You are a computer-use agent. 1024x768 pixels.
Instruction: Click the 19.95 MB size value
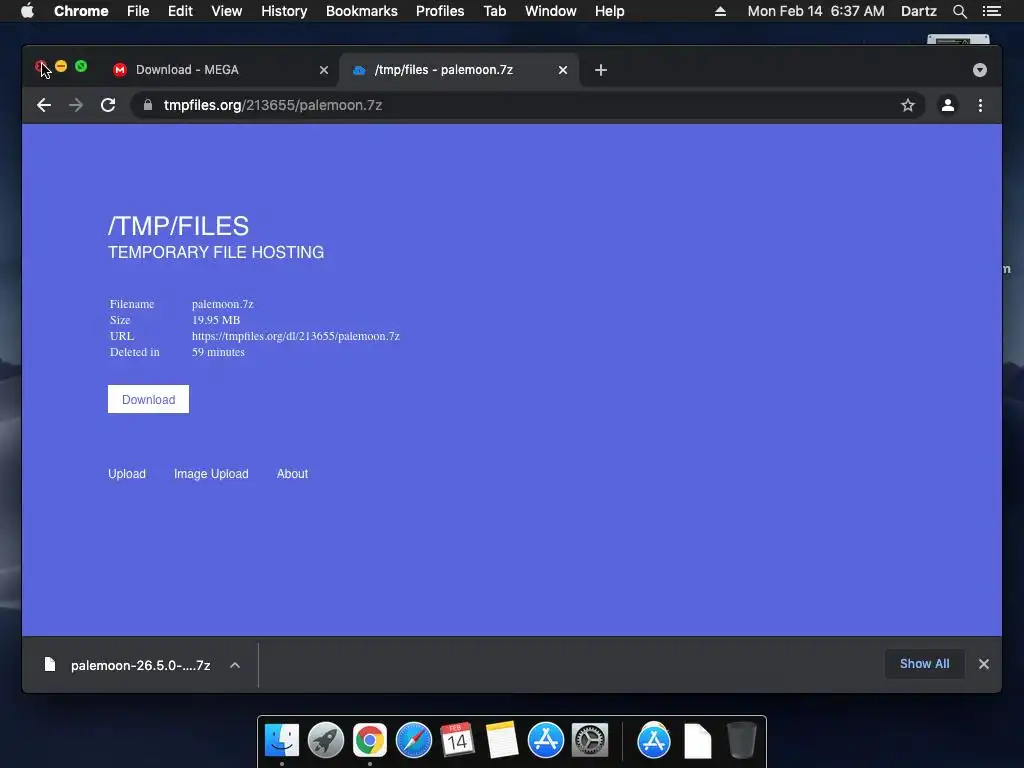click(x=216, y=320)
